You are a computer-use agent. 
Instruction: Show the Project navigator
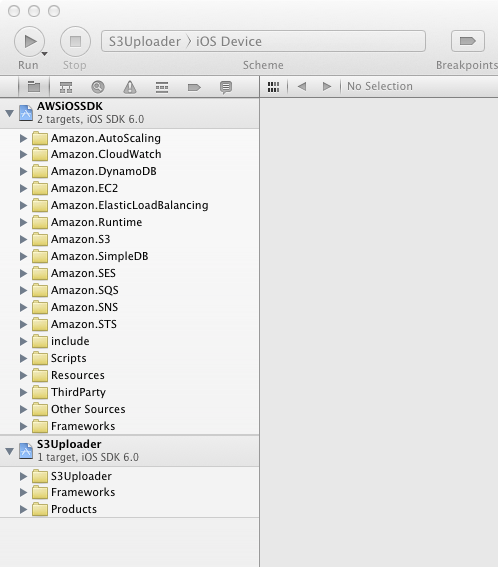click(x=34, y=87)
